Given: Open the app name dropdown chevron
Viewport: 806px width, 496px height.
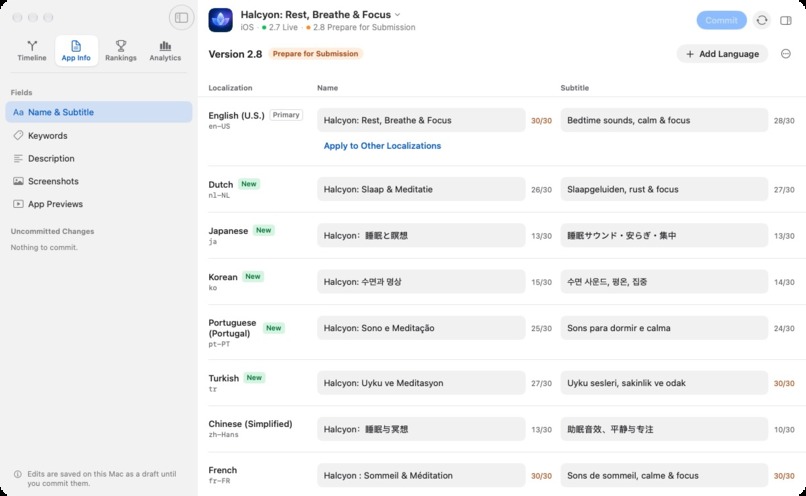Looking at the screenshot, I should [x=397, y=15].
